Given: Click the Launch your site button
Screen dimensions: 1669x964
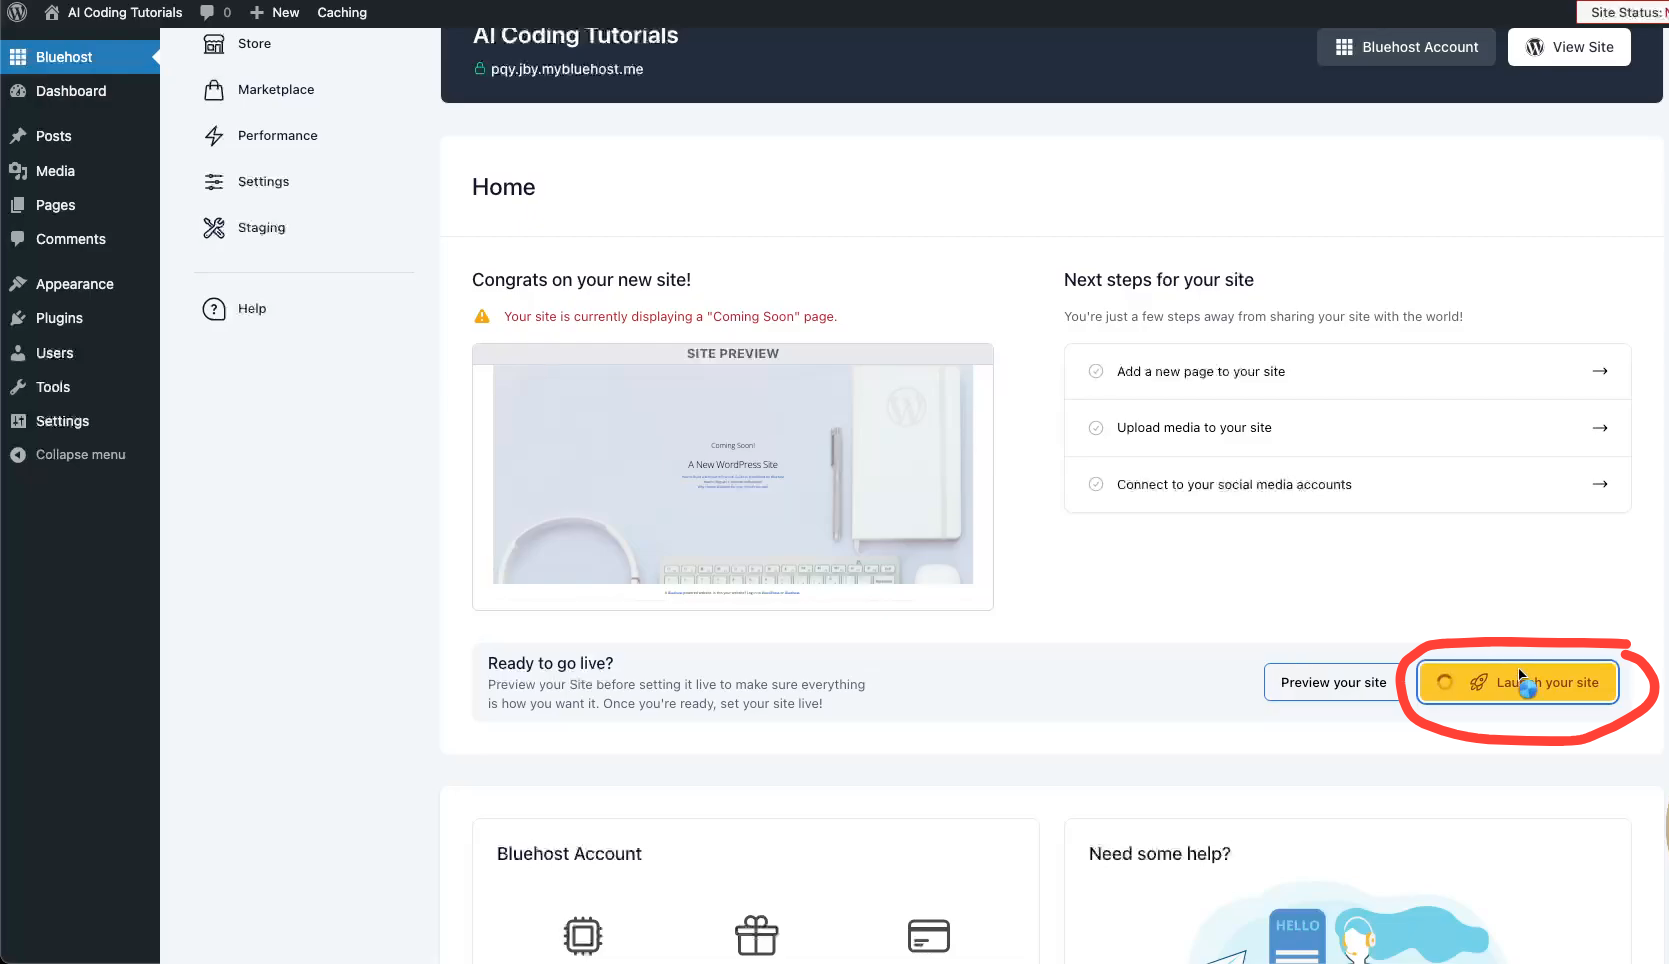Looking at the screenshot, I should [x=1517, y=683].
